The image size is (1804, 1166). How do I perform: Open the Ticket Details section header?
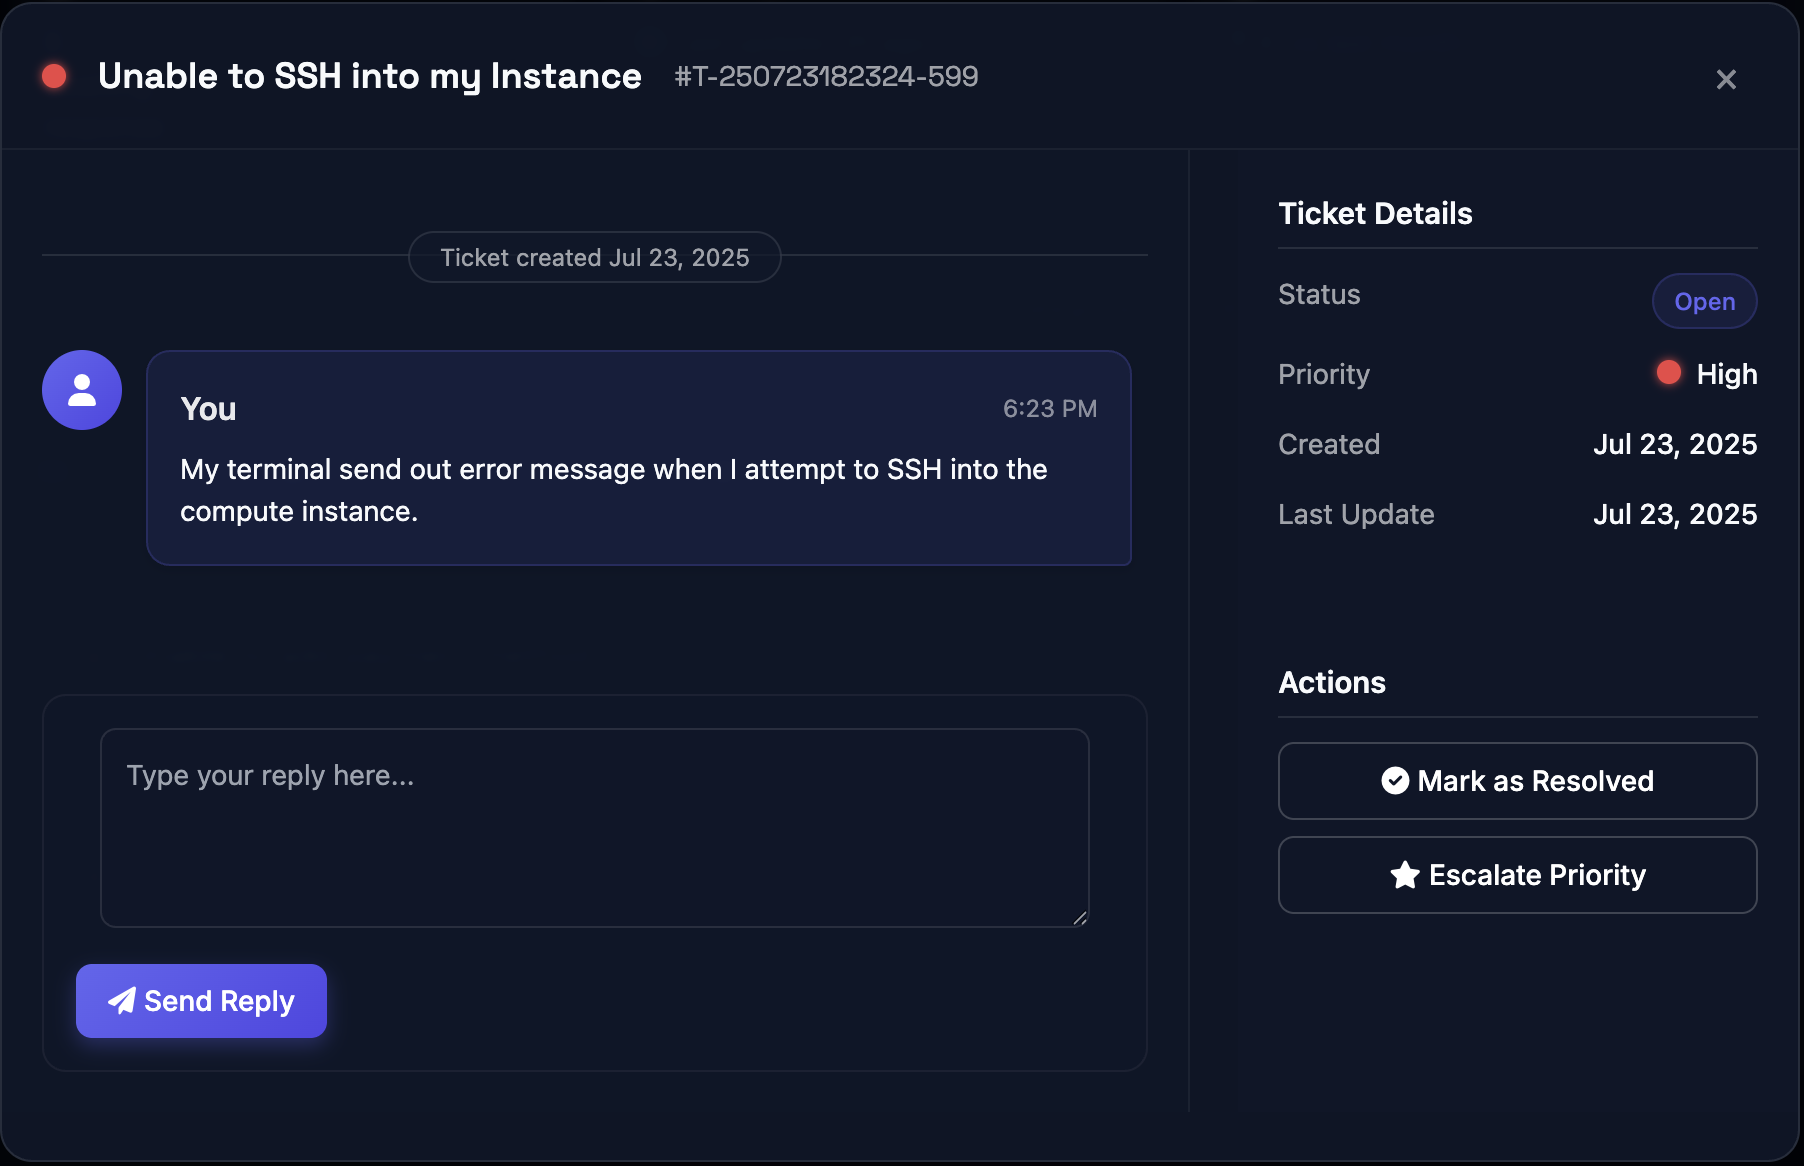tap(1375, 213)
